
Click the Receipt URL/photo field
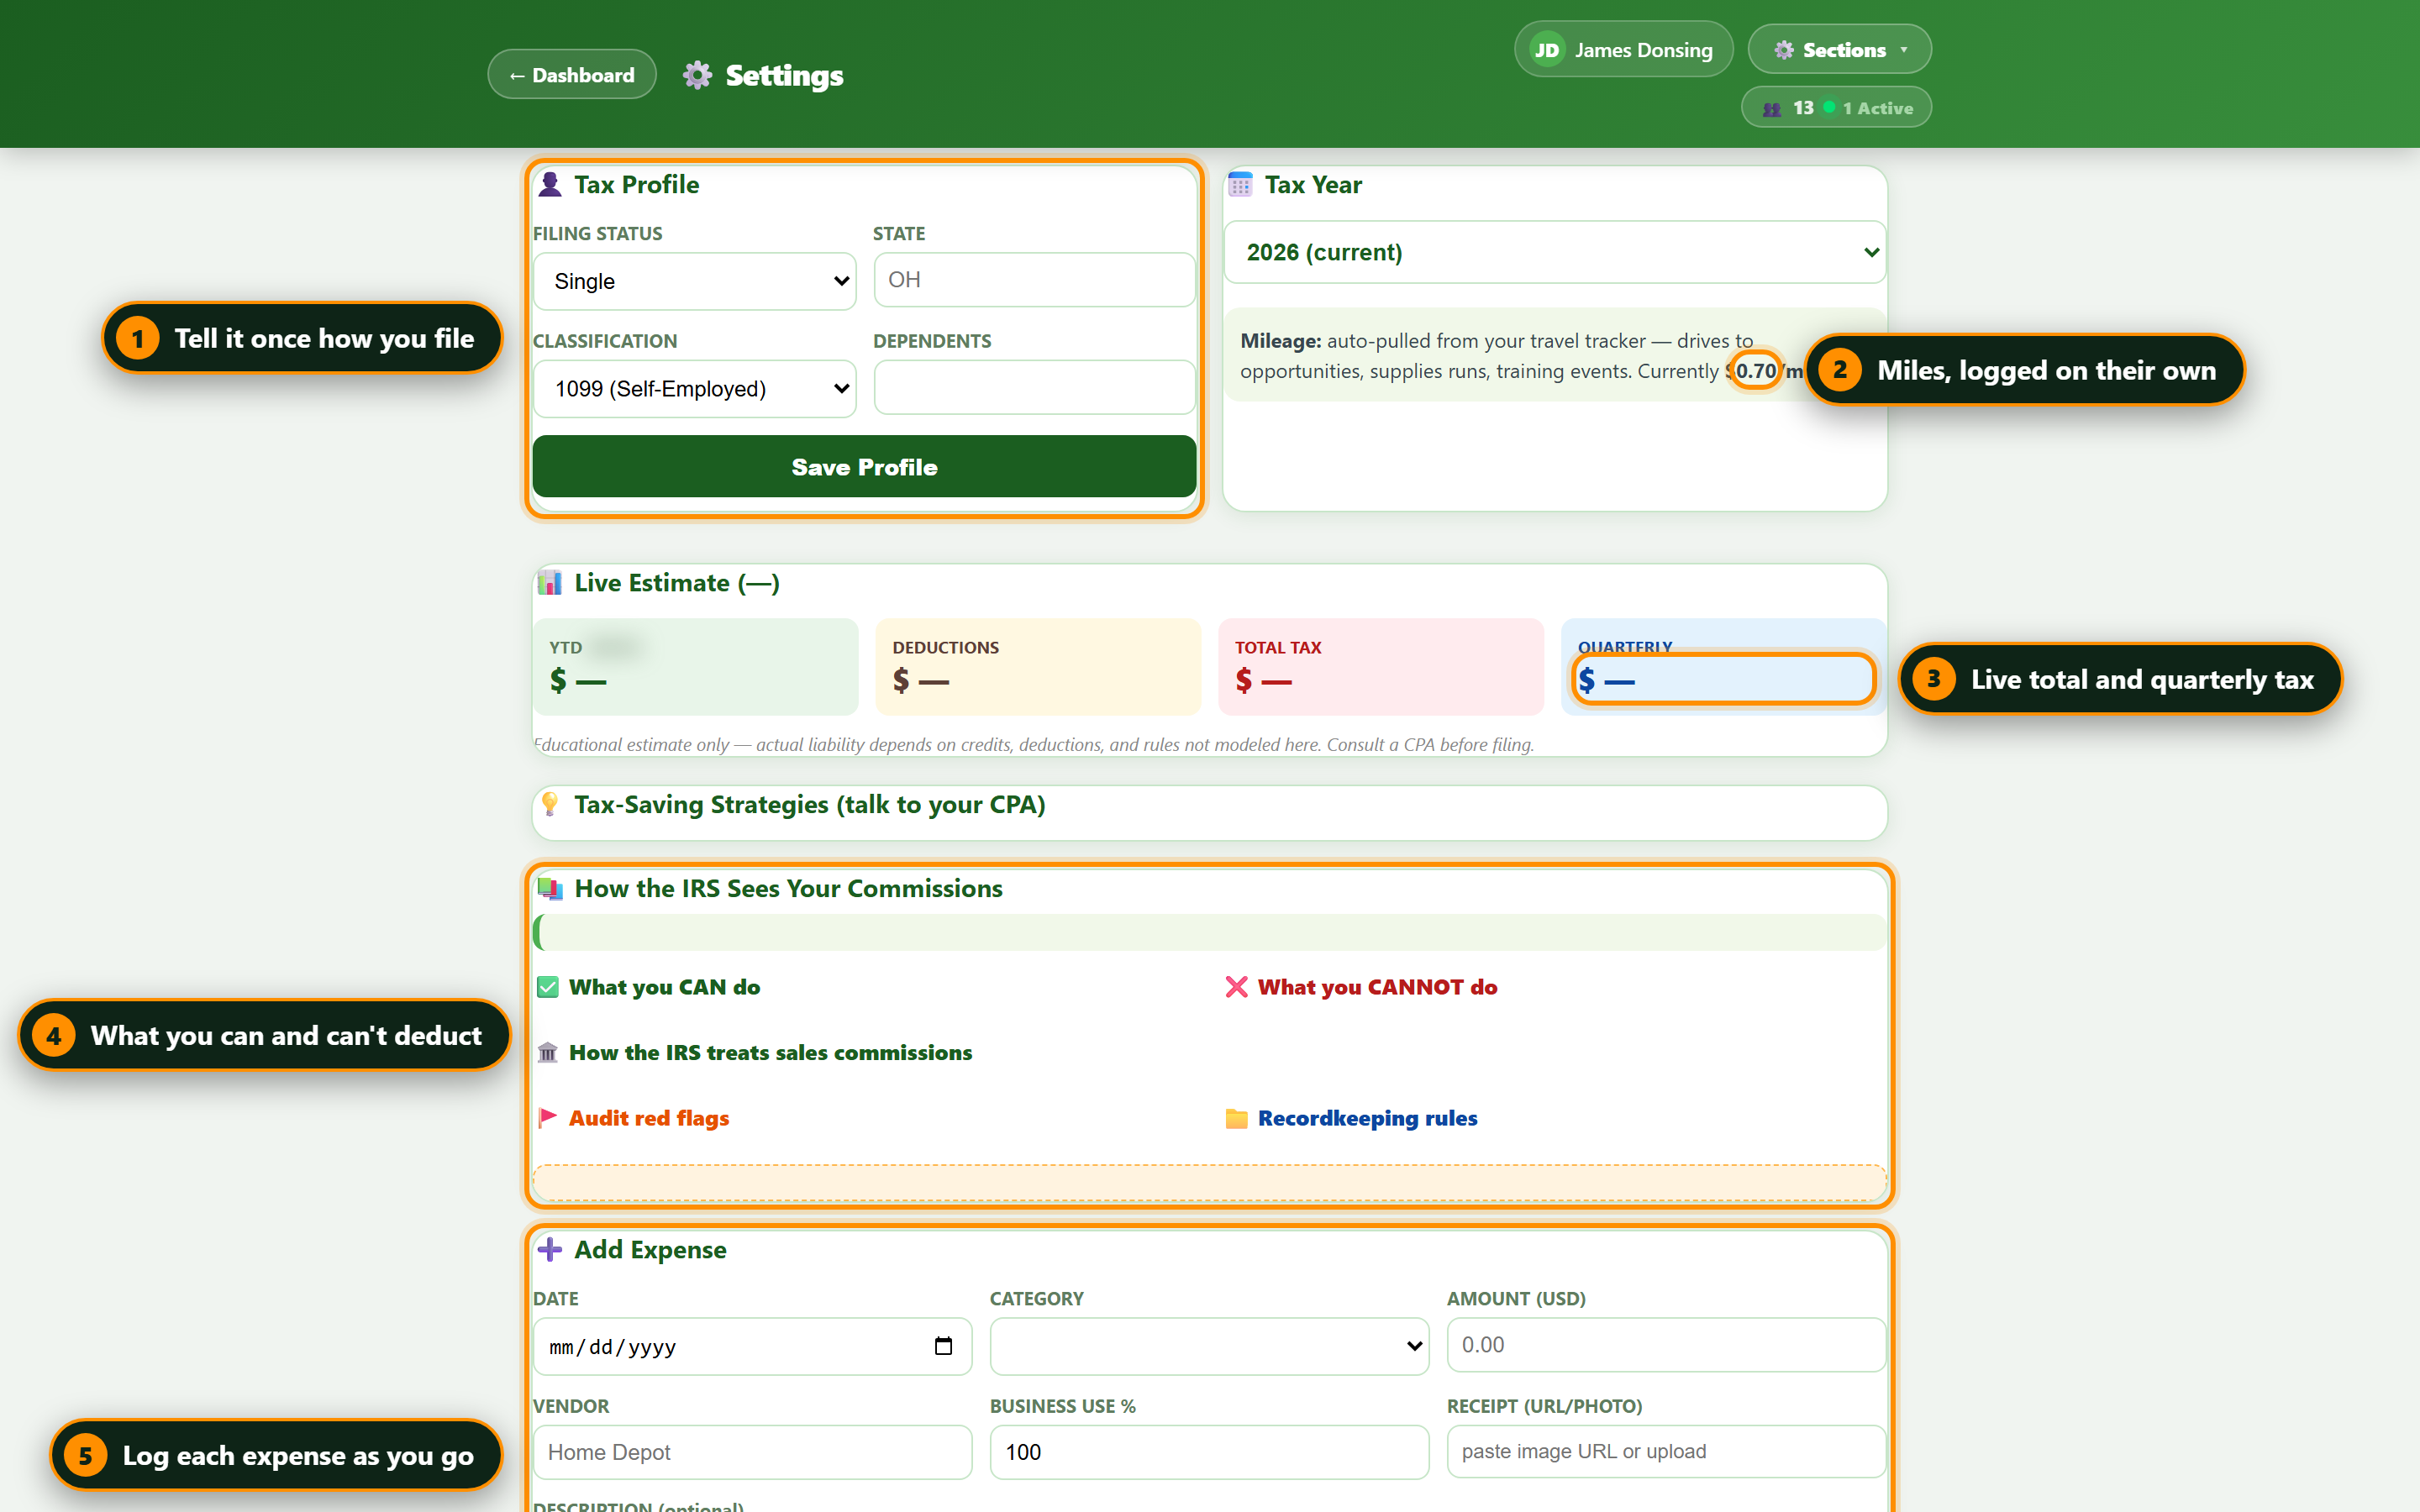point(1666,1451)
